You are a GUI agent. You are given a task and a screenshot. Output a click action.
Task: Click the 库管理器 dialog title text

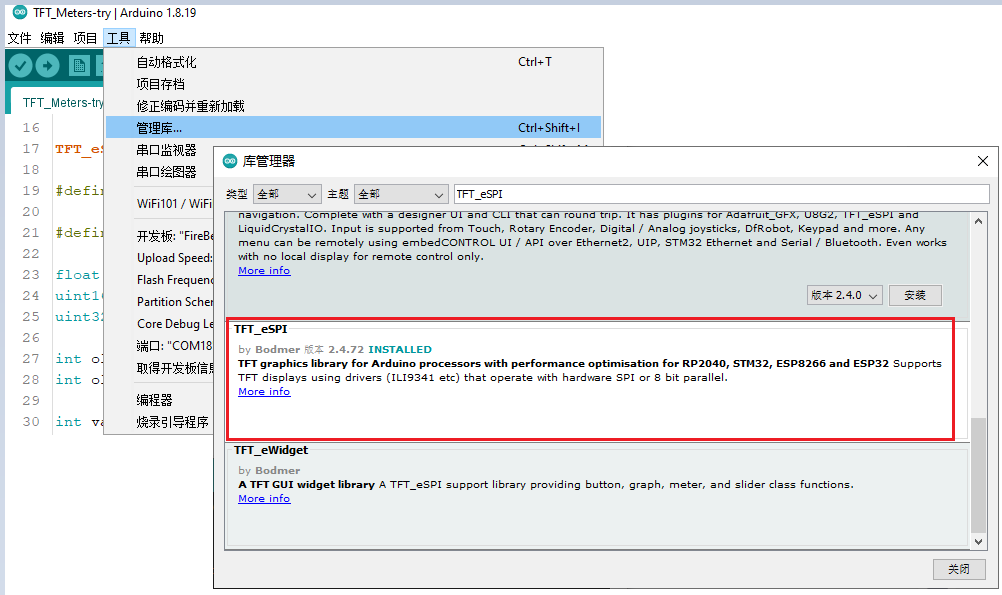pyautogui.click(x=268, y=161)
